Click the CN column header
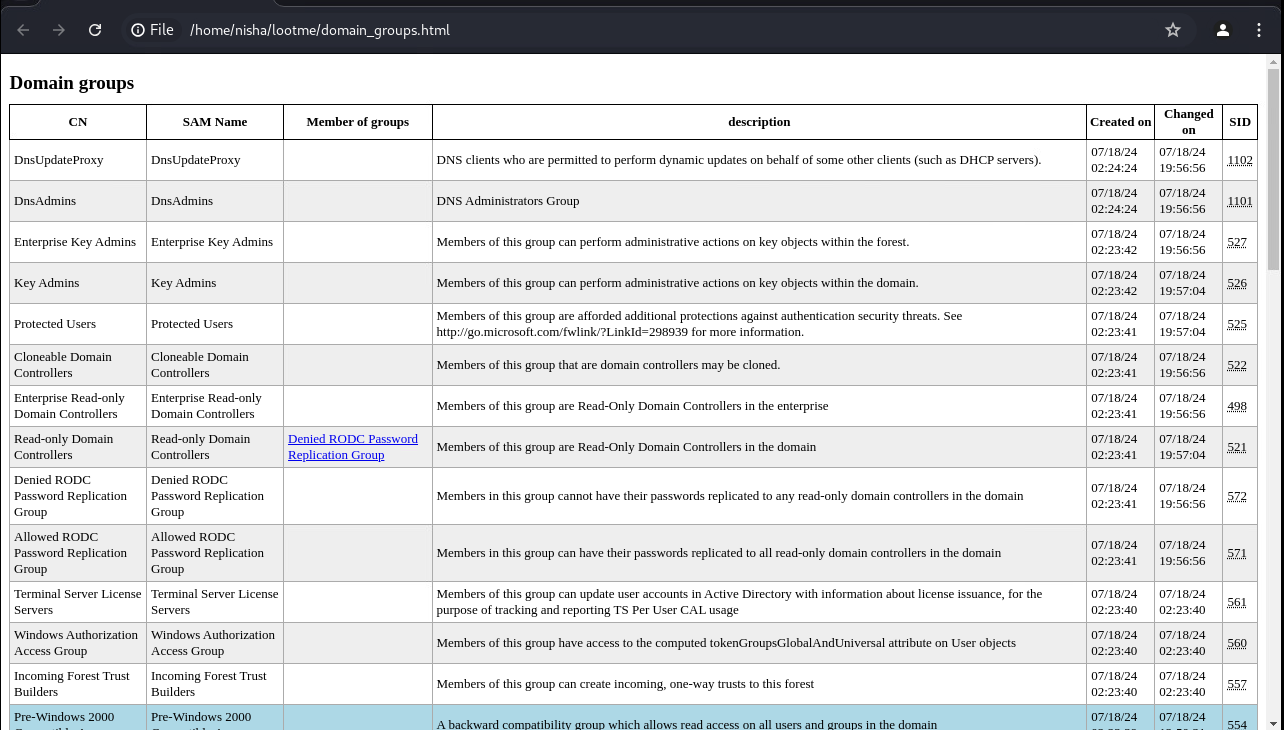 pyautogui.click(x=77, y=122)
